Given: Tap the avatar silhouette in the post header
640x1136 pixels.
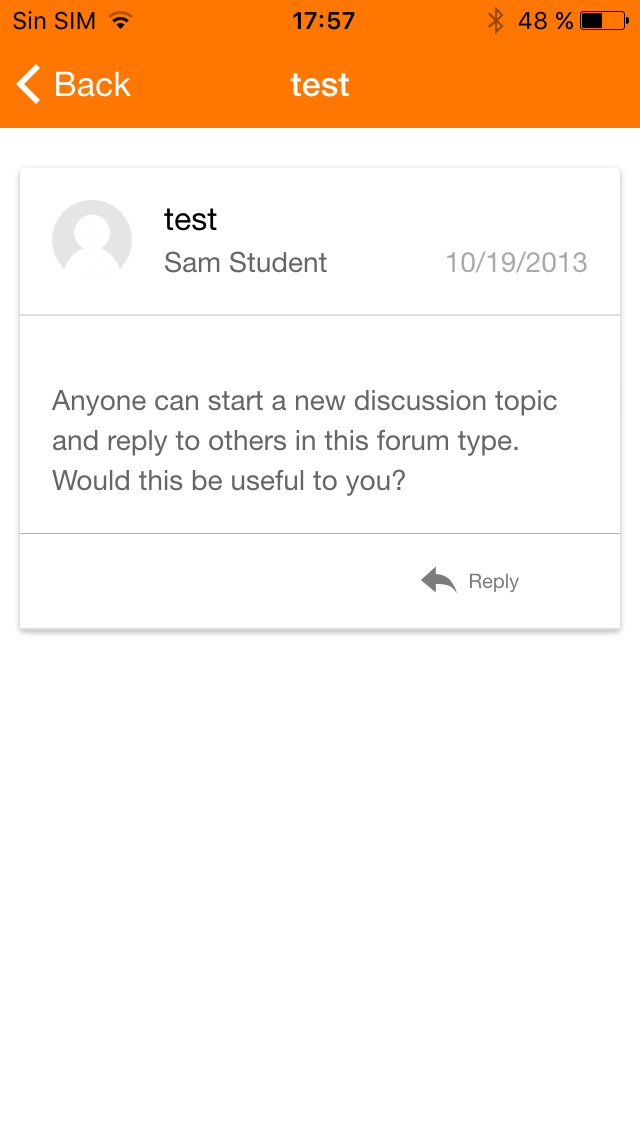Looking at the screenshot, I should point(92,240).
